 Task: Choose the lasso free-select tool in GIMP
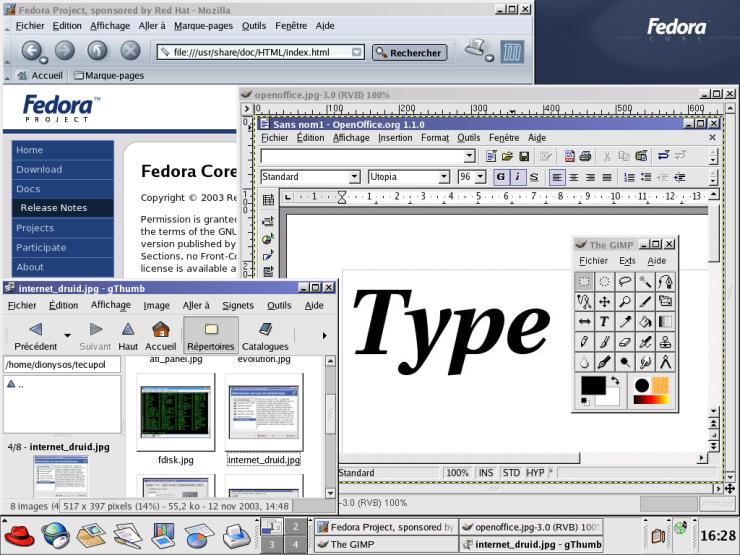625,282
